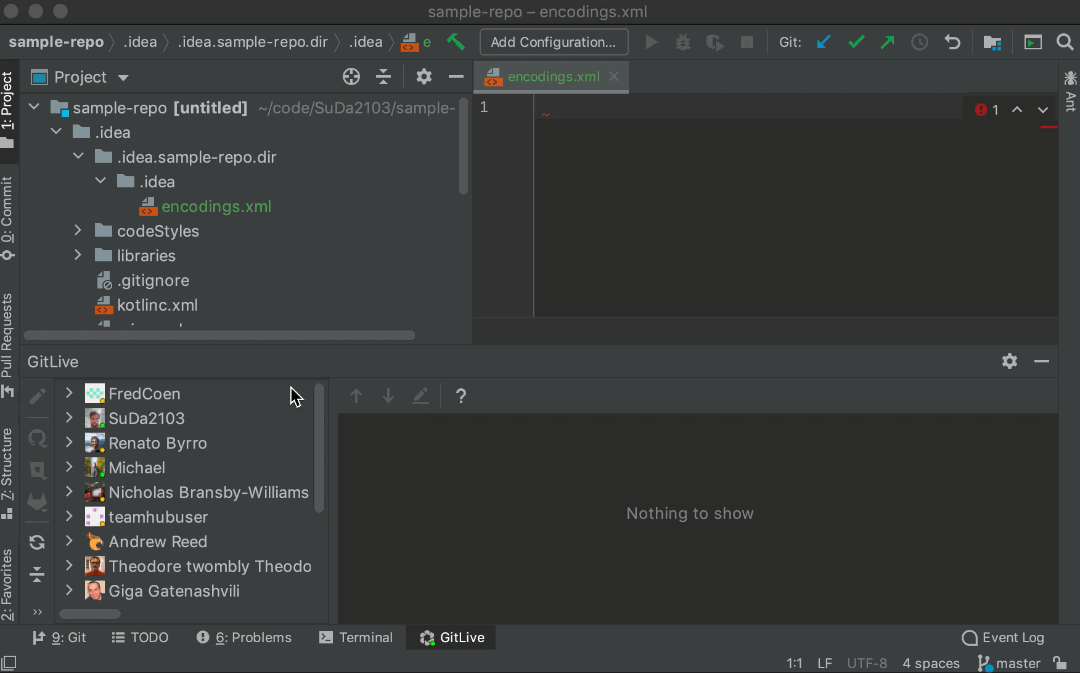The image size is (1080, 673).
Task: Expand the libraries folder
Action: (x=78, y=255)
